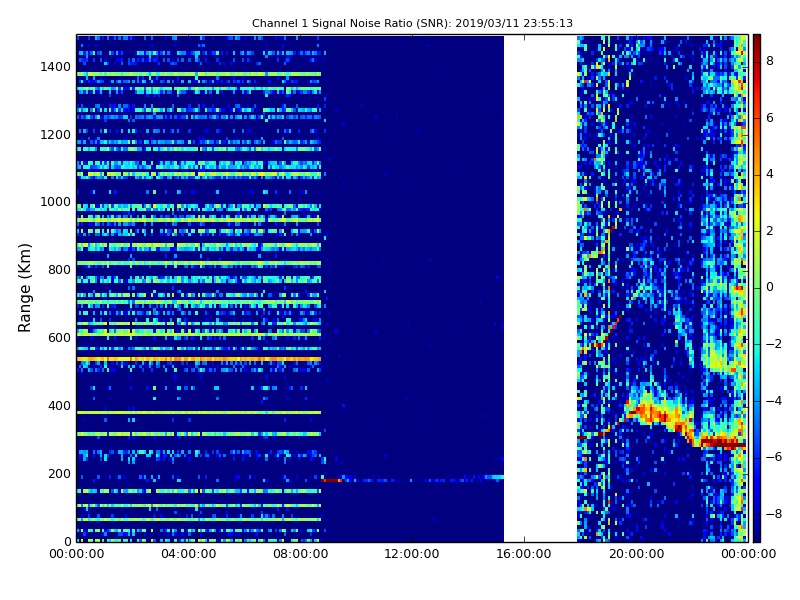800x600 pixels.
Task: Click the 04:00:00 time tick label
Action: 189,554
